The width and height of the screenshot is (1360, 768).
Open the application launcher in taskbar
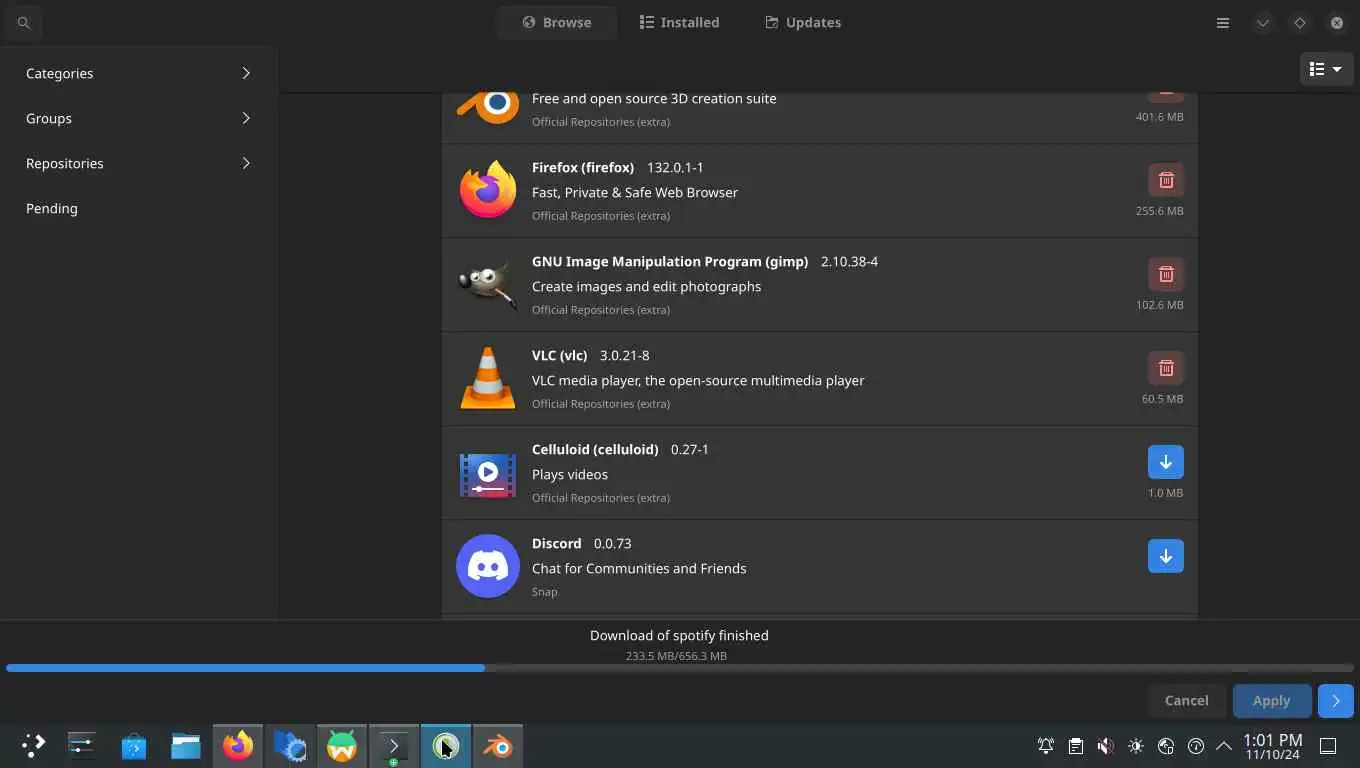click(33, 745)
